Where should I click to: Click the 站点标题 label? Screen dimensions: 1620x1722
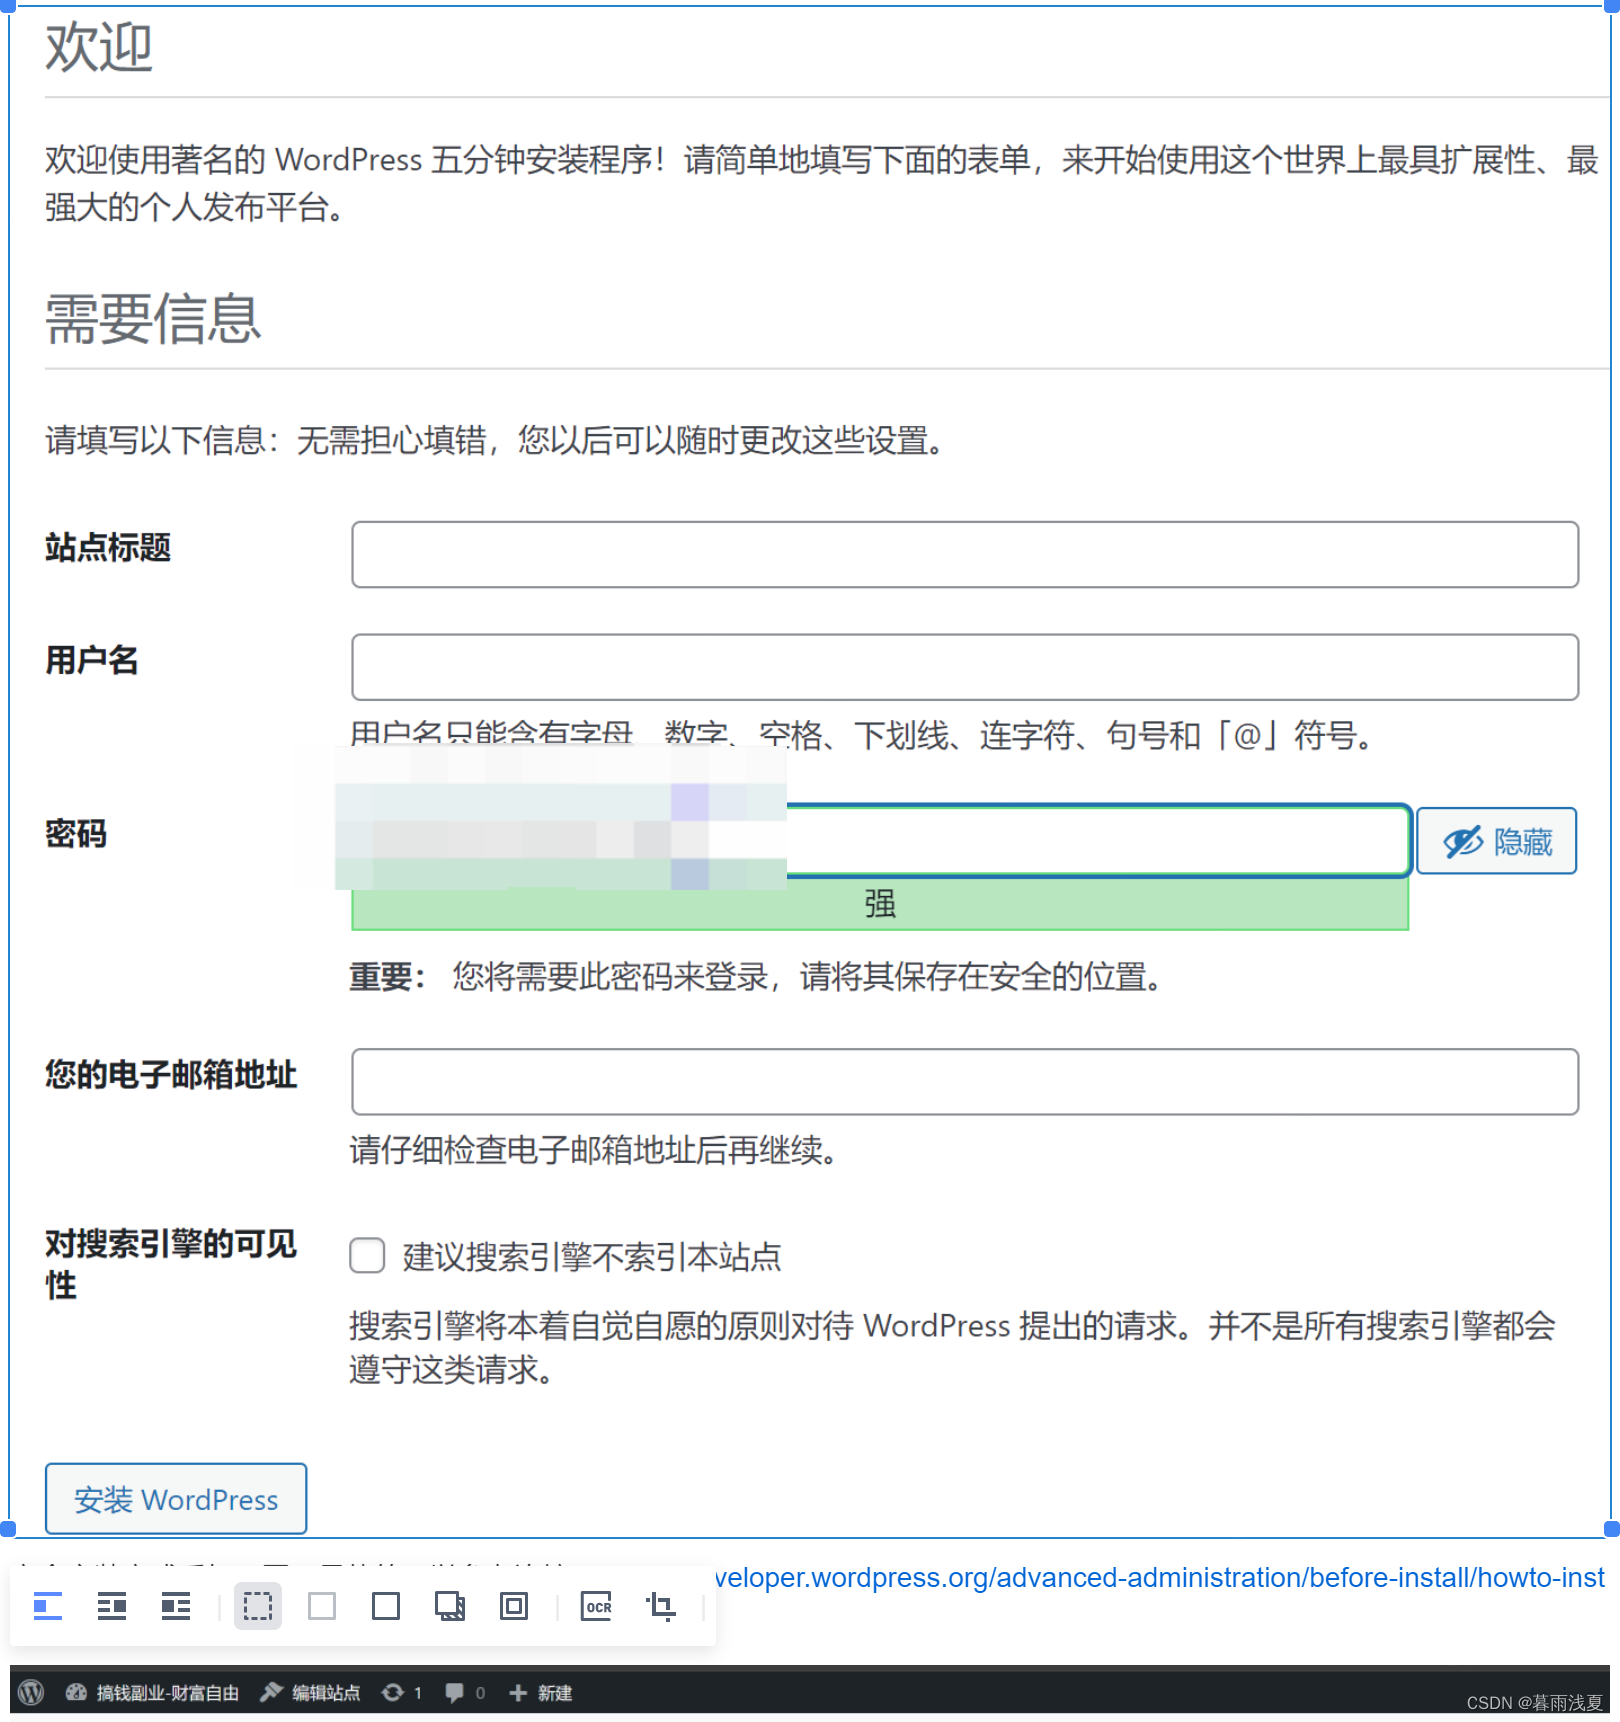pos(108,547)
